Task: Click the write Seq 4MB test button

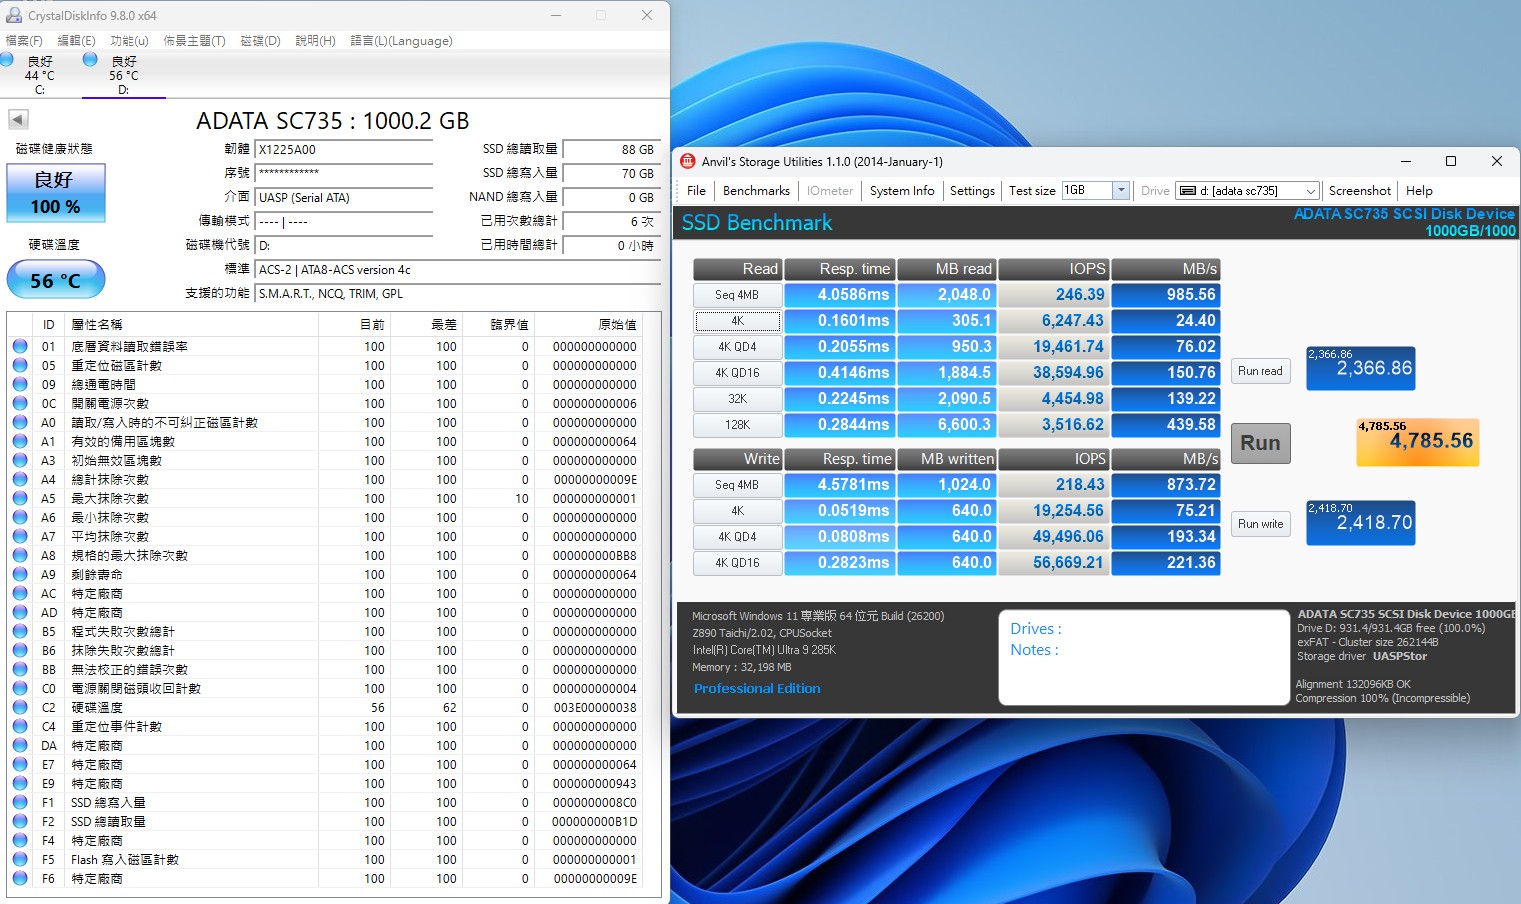Action: tap(737, 485)
